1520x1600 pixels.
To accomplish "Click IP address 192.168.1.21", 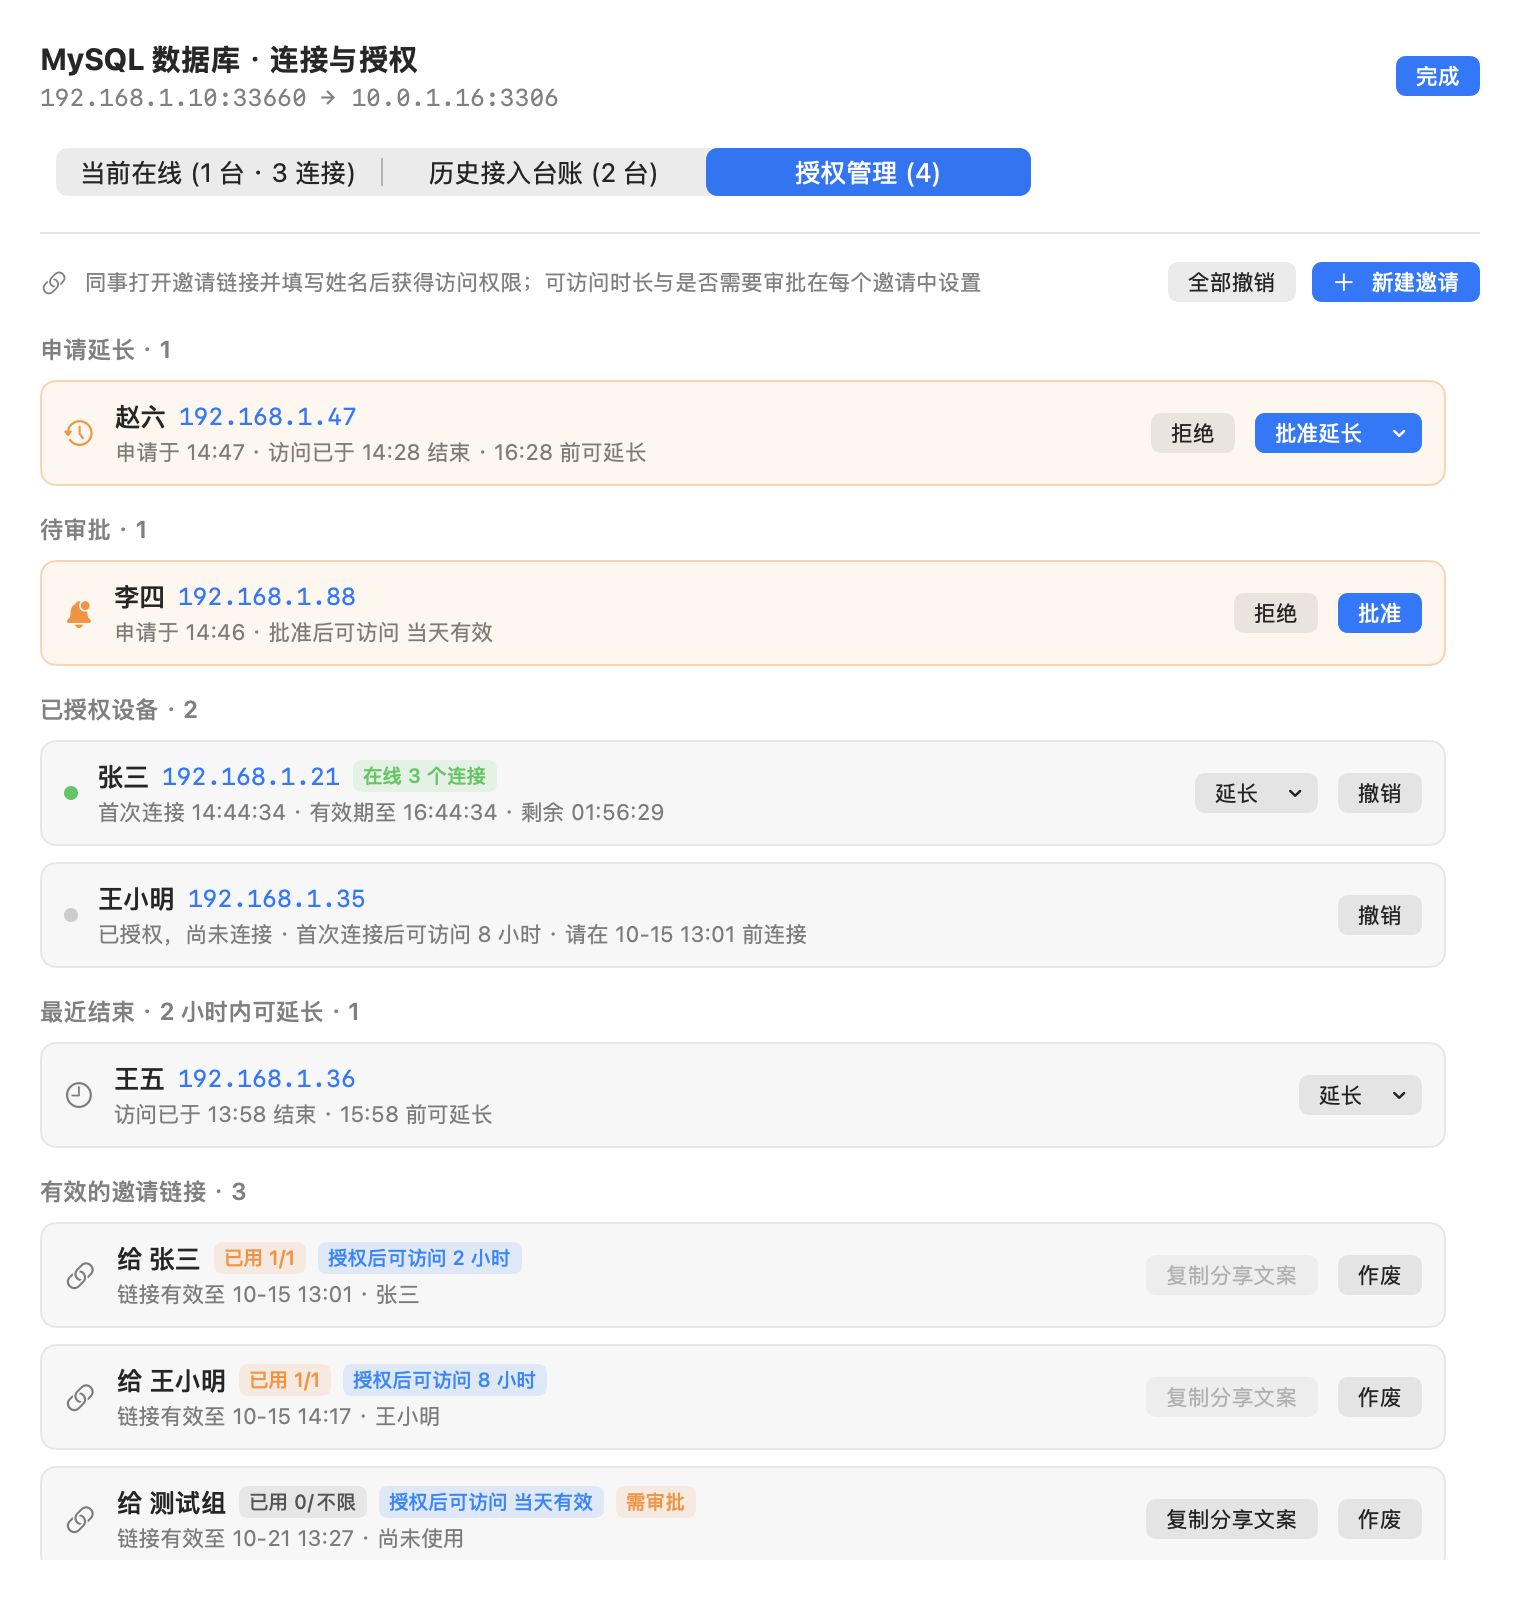I will [x=251, y=777].
